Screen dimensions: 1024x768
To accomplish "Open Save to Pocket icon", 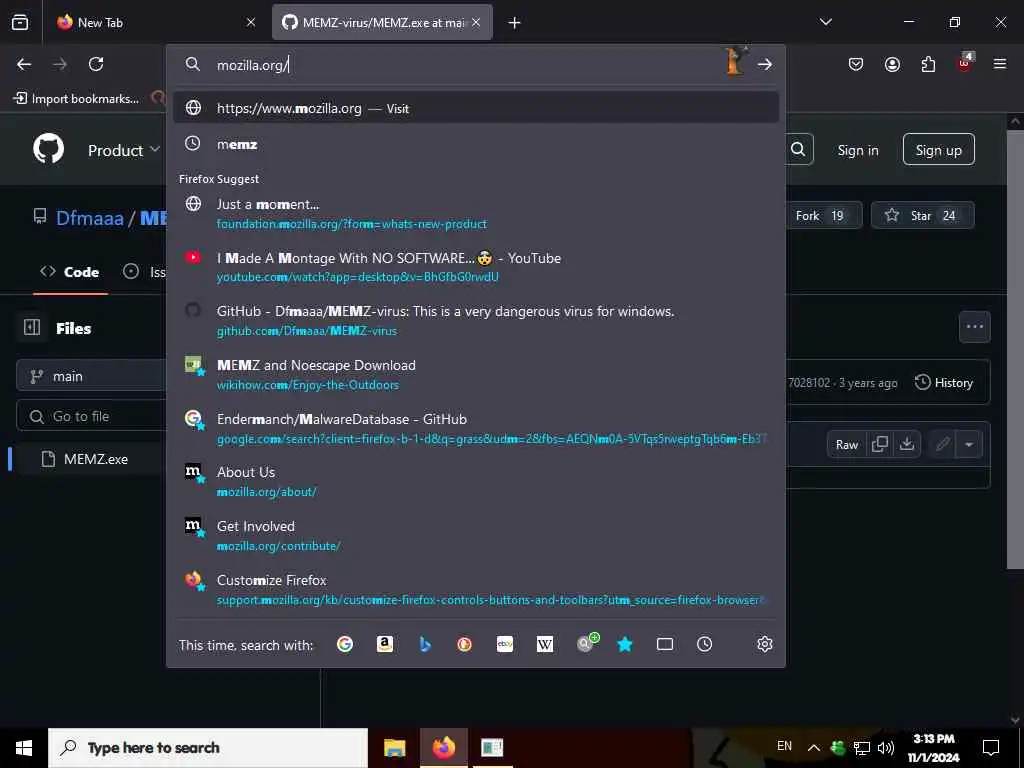I will pos(856,64).
